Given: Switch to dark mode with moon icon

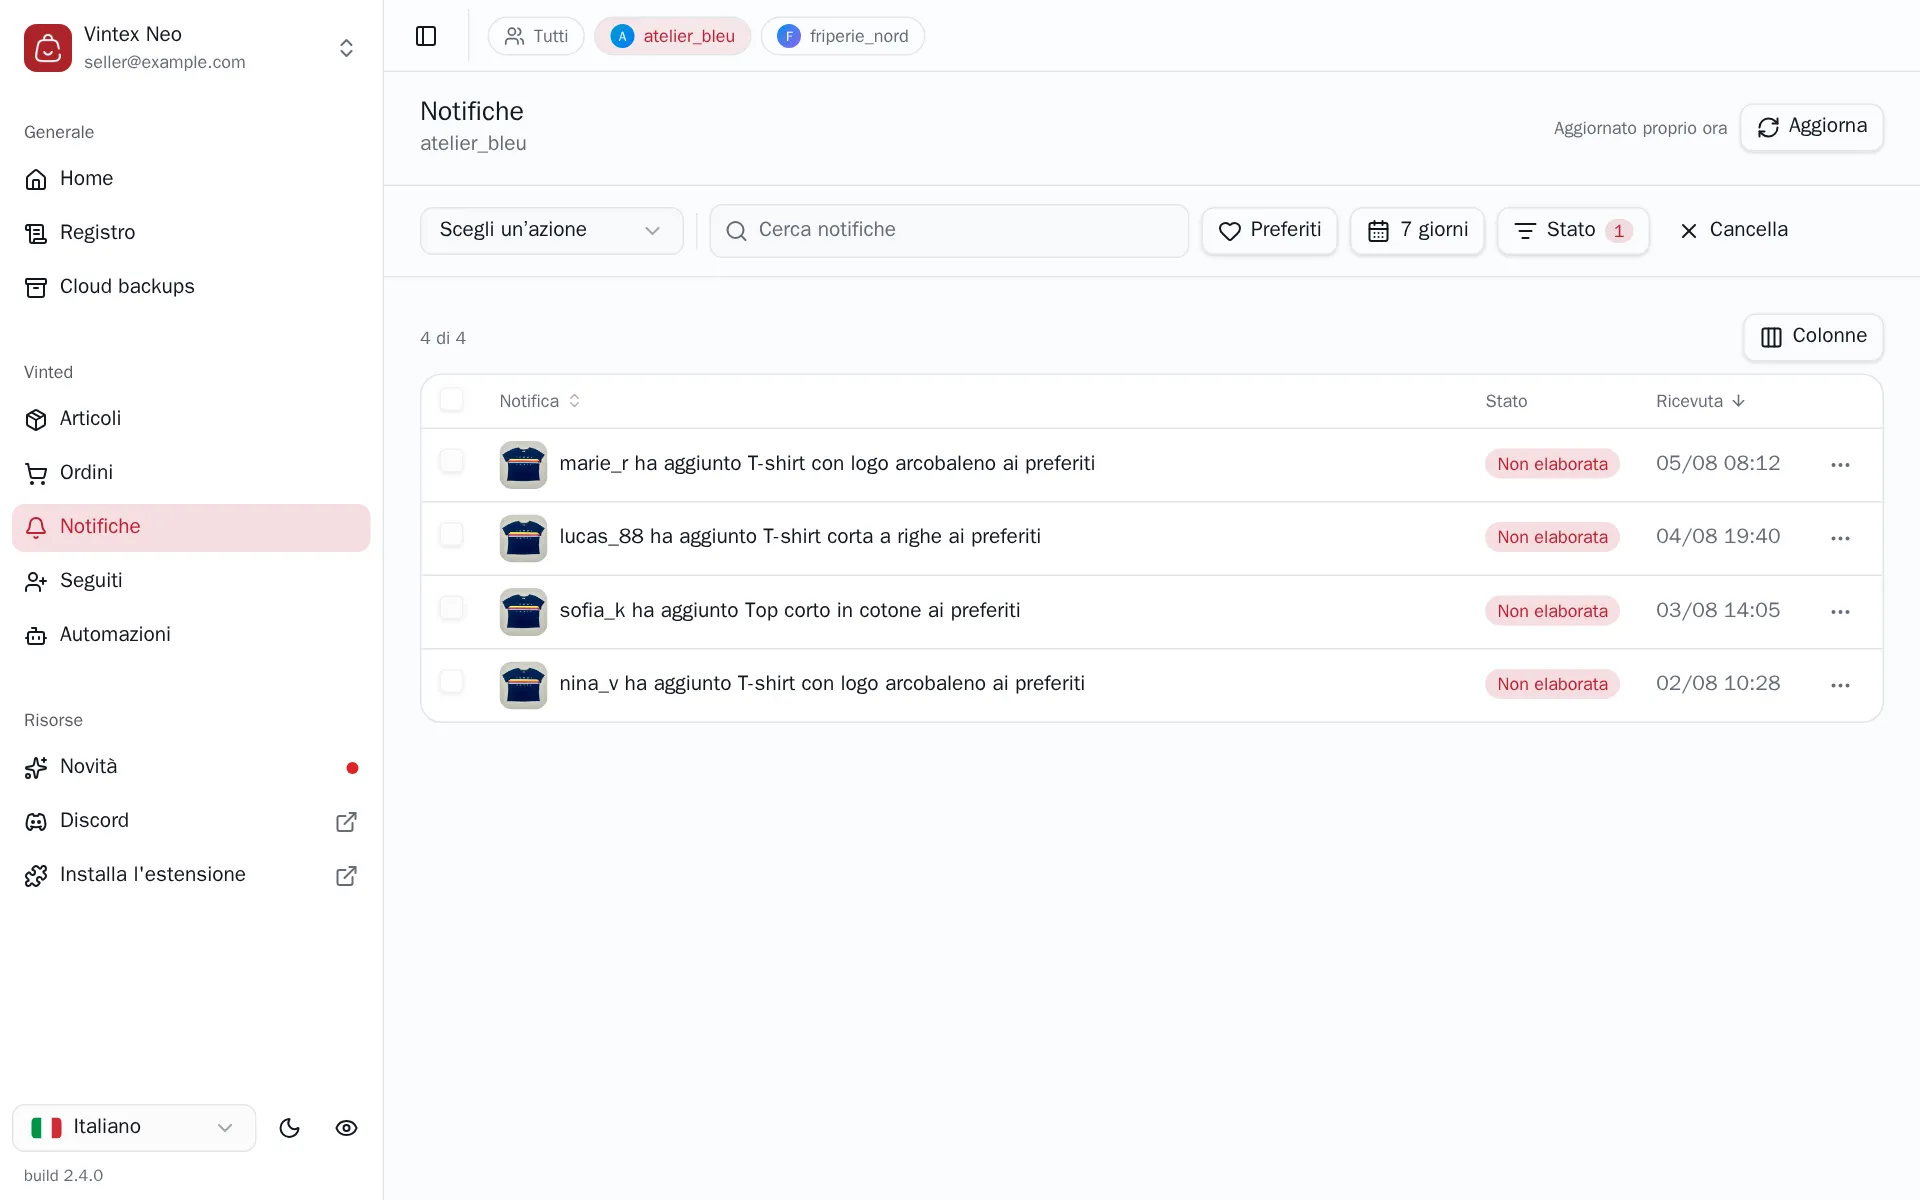Looking at the screenshot, I should tap(290, 1128).
